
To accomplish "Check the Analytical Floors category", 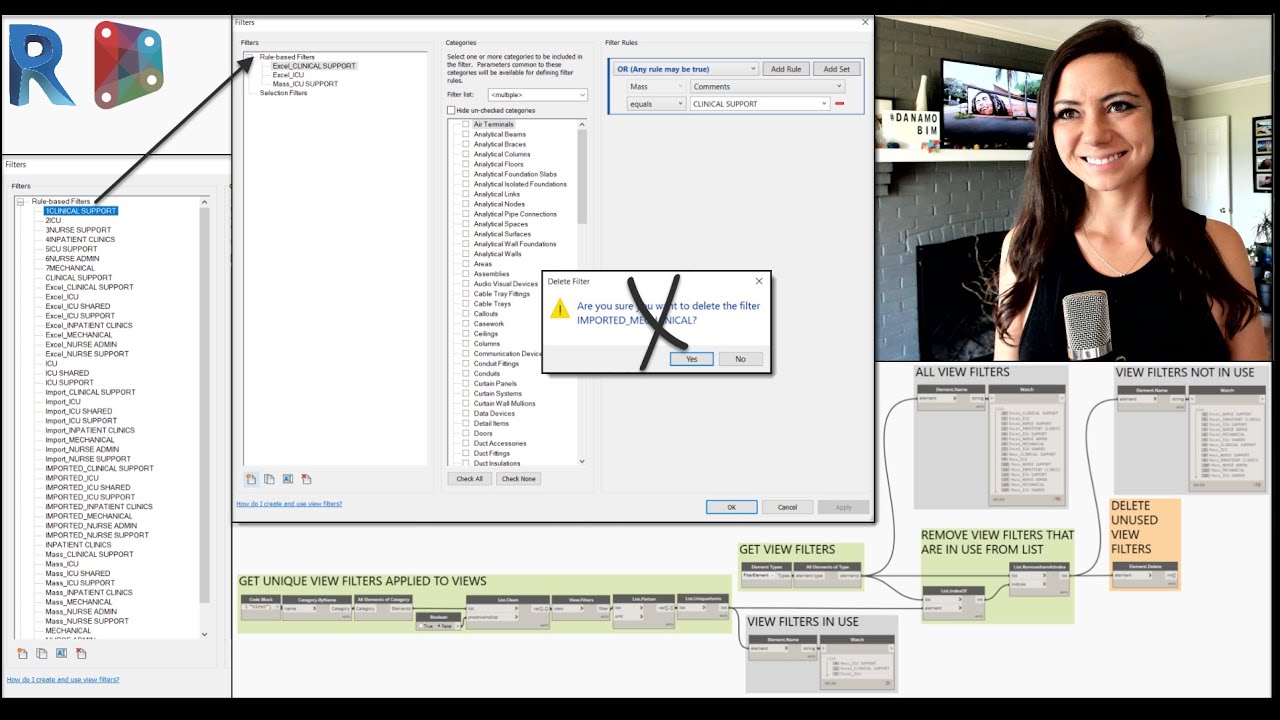I will [x=465, y=164].
